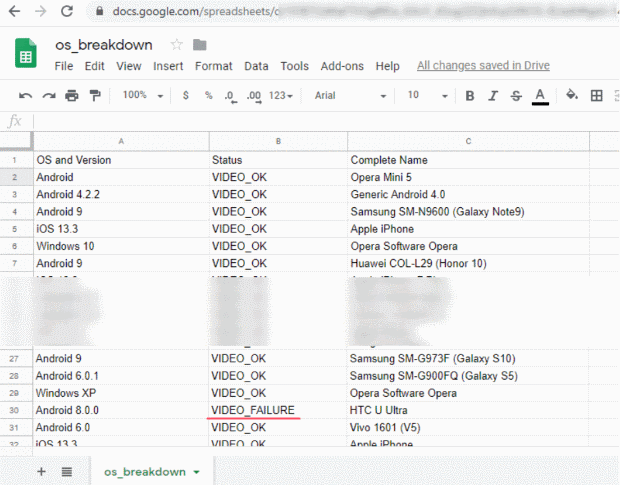Open the Arial font dropdown
Screen dimensions: 620x485
pos(350,96)
